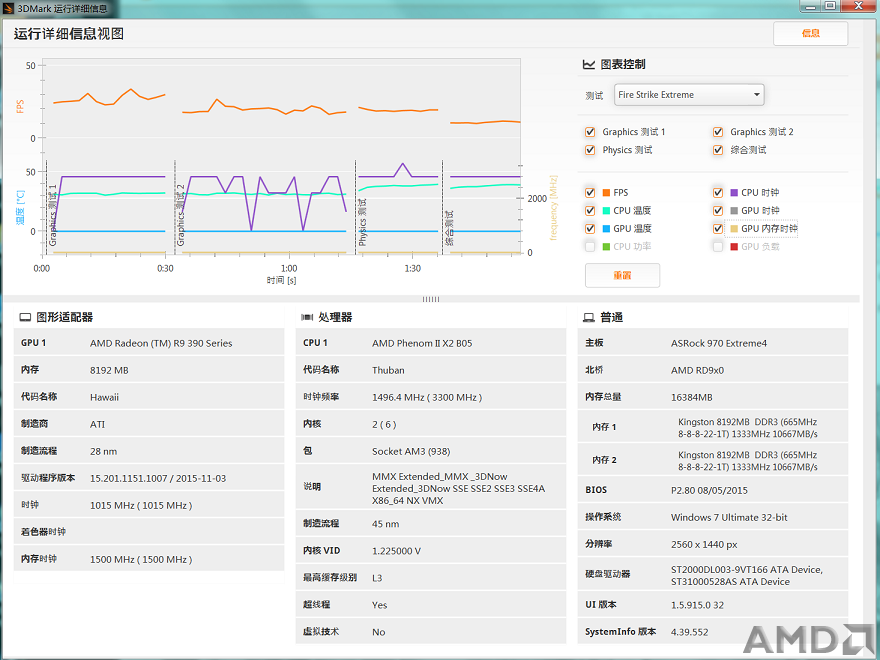Click the 信息 button
The image size is (880, 660).
[x=810, y=34]
